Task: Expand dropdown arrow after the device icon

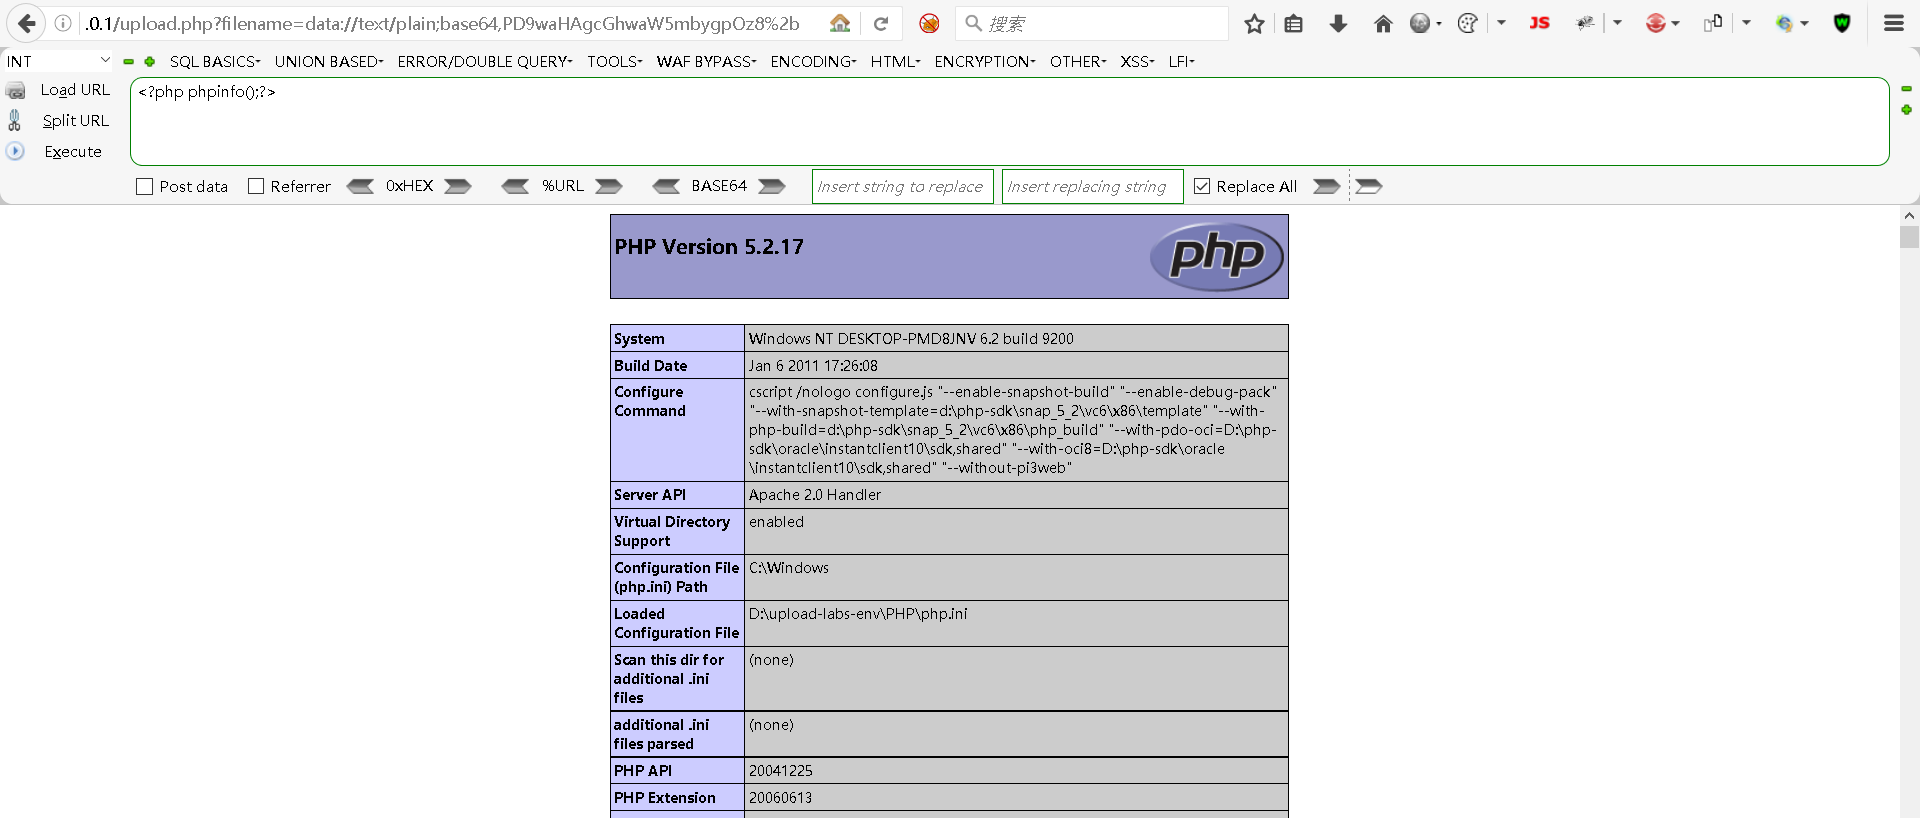Action: [x=1746, y=23]
